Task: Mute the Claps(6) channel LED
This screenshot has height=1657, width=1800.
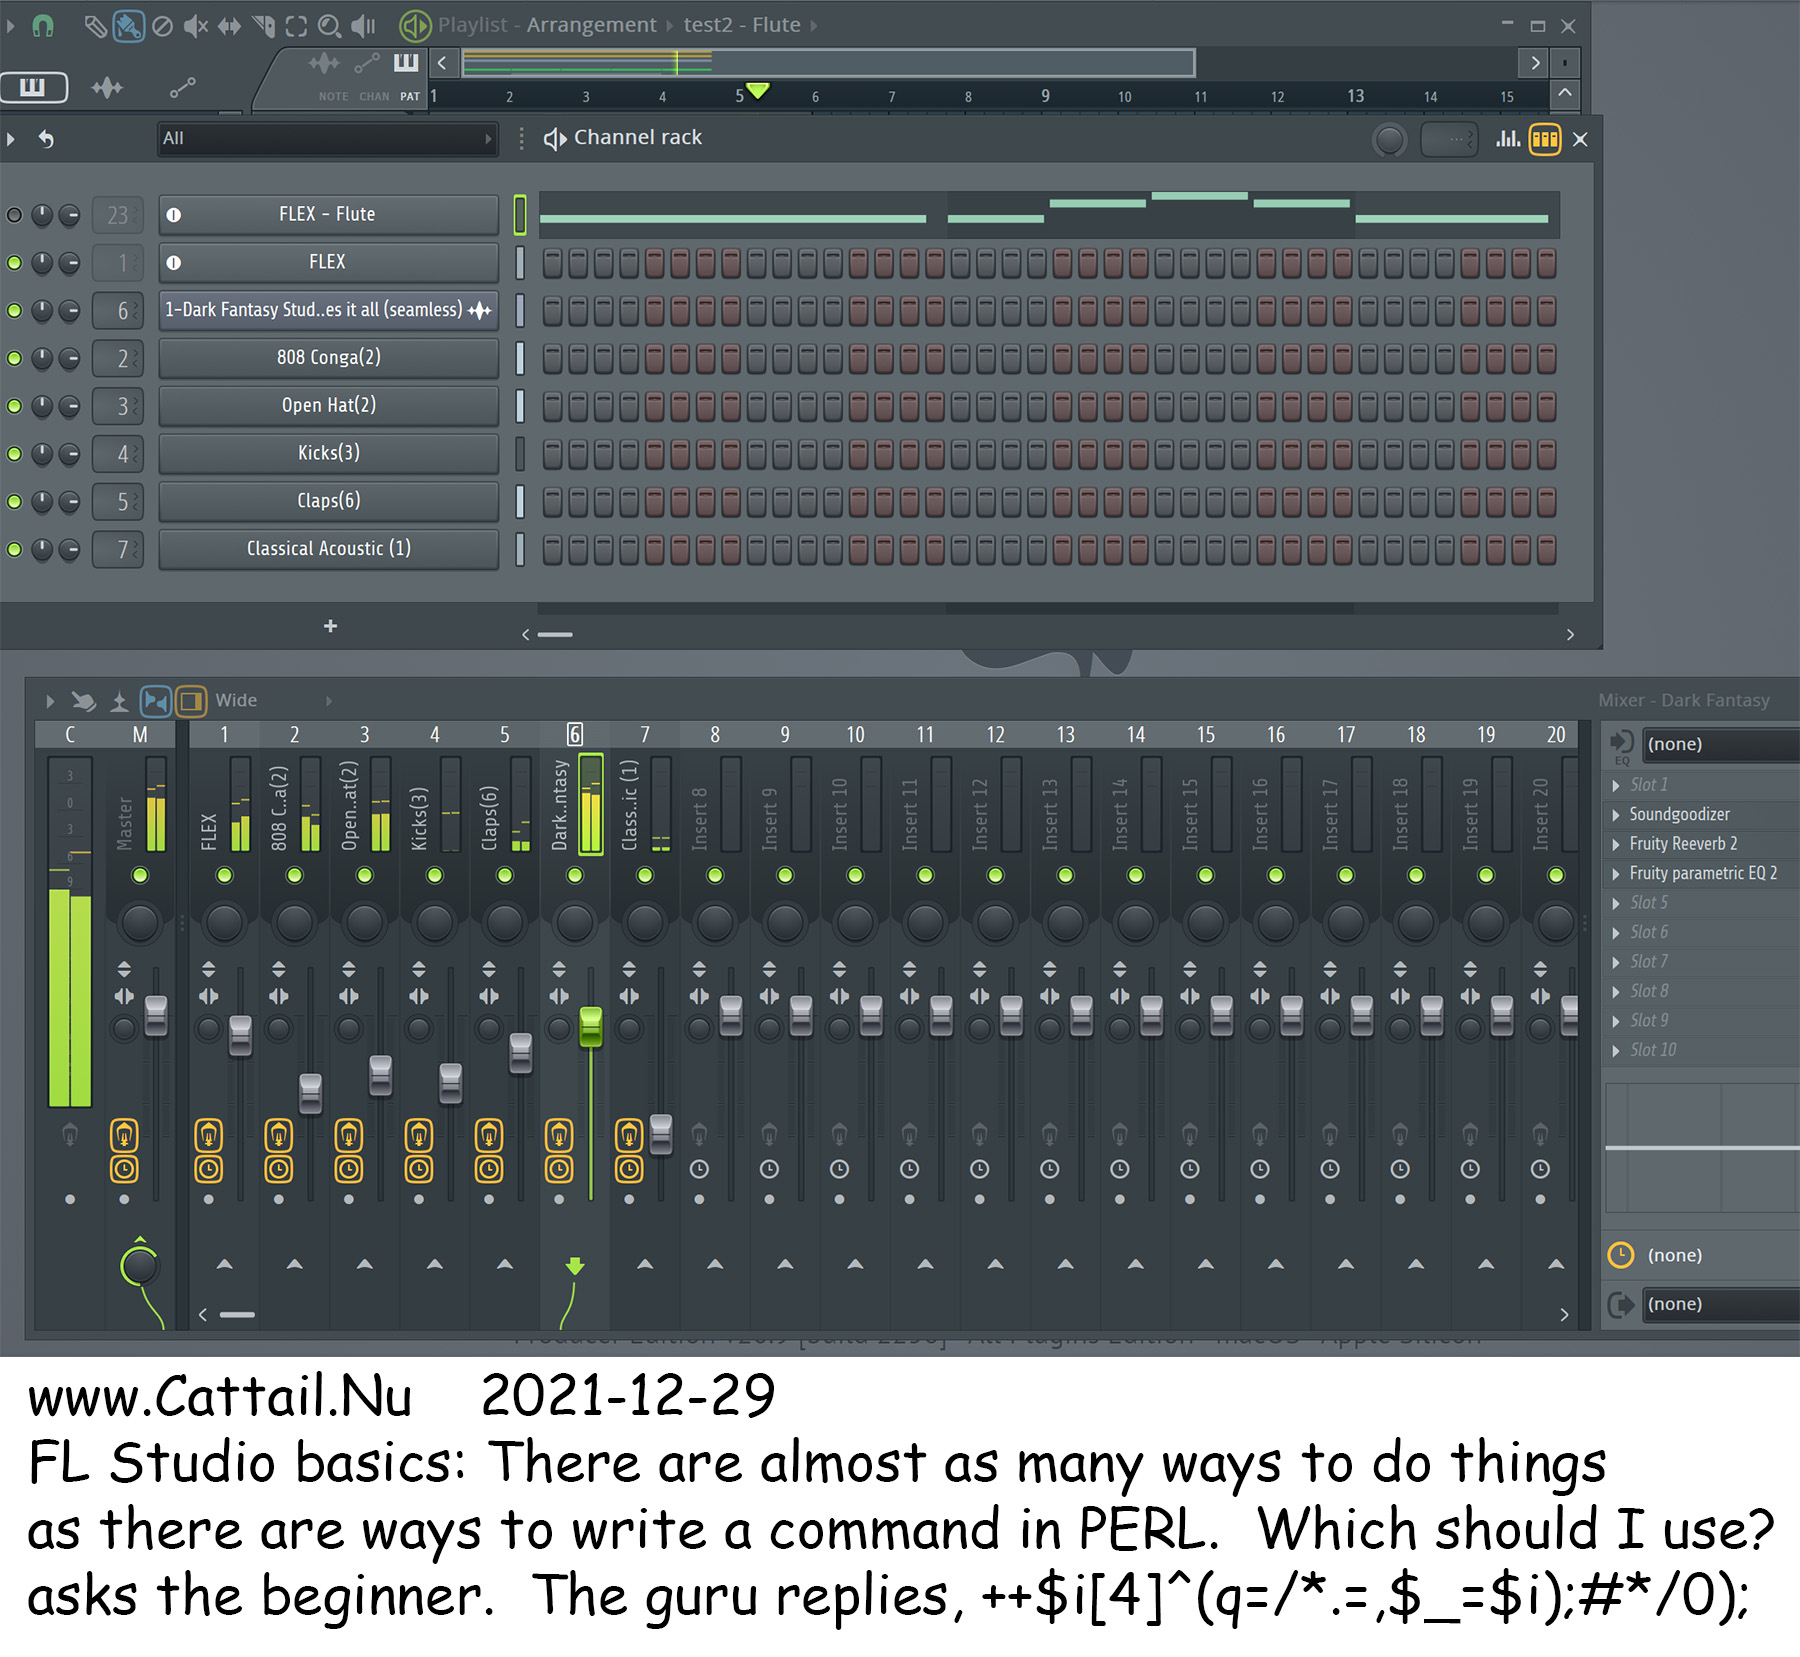Action: tap(14, 501)
